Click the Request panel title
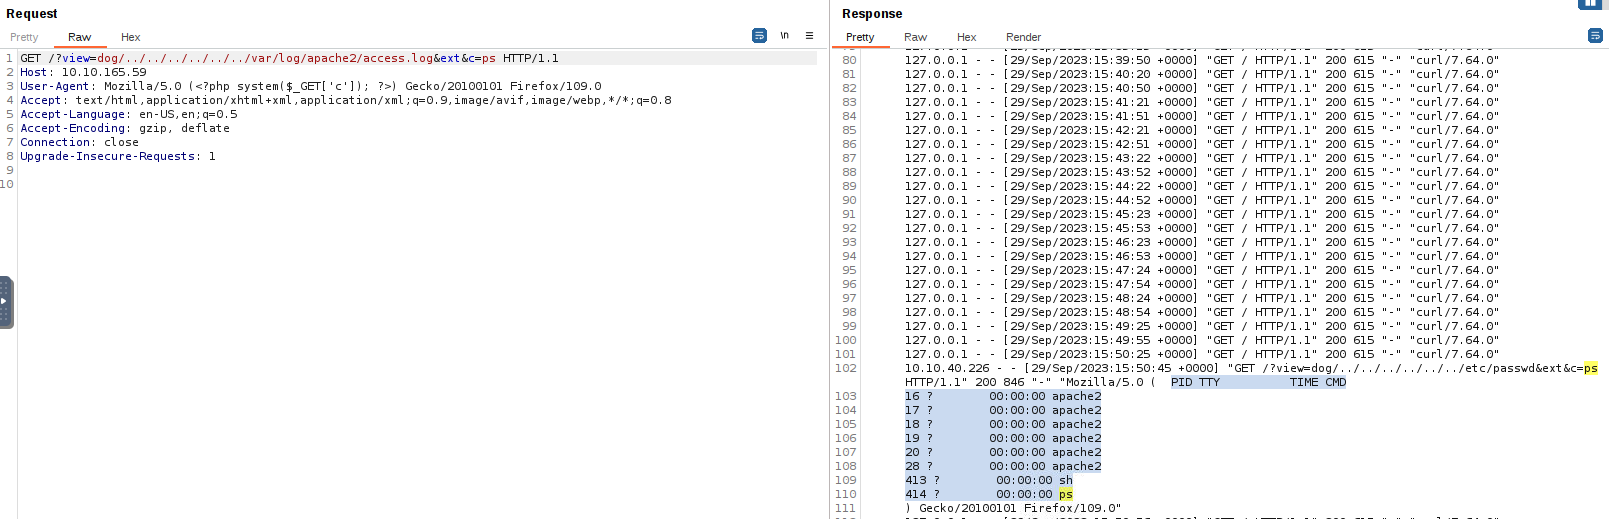Screen dimensions: 1609x519 coord(32,13)
